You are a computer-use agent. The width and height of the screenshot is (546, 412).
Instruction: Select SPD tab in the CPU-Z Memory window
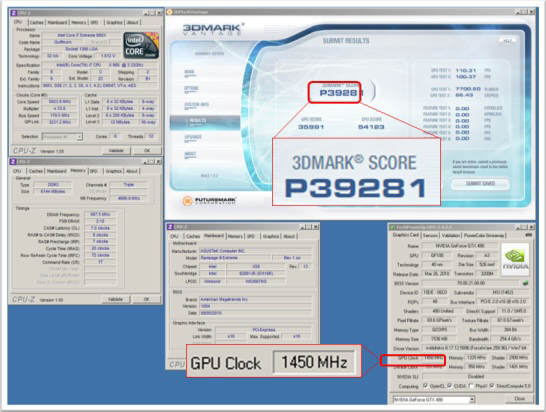94,171
